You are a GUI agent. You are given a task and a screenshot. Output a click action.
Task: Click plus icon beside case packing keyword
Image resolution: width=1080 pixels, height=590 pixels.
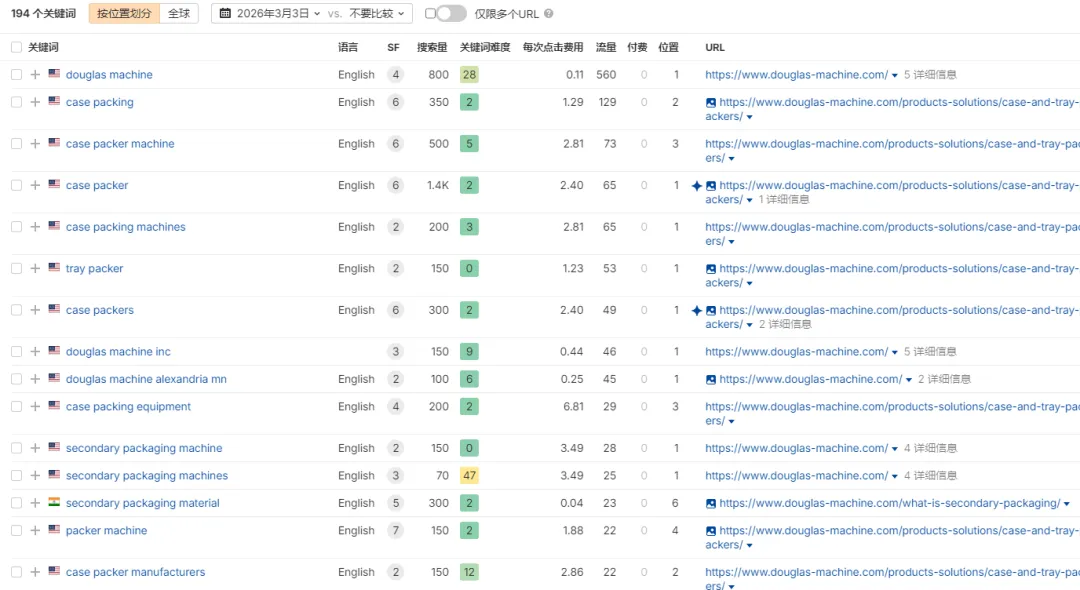(x=35, y=102)
